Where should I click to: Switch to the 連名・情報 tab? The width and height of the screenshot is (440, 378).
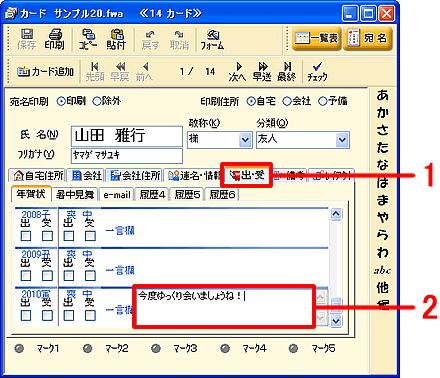click(193, 176)
